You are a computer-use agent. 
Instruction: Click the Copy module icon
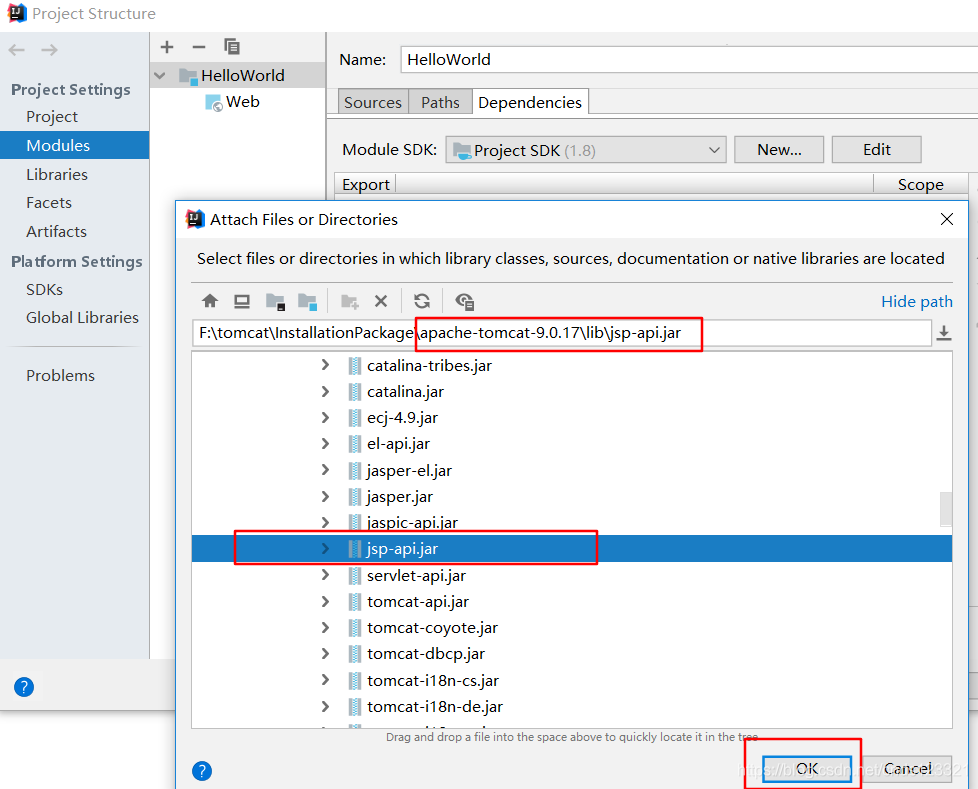pos(232,47)
